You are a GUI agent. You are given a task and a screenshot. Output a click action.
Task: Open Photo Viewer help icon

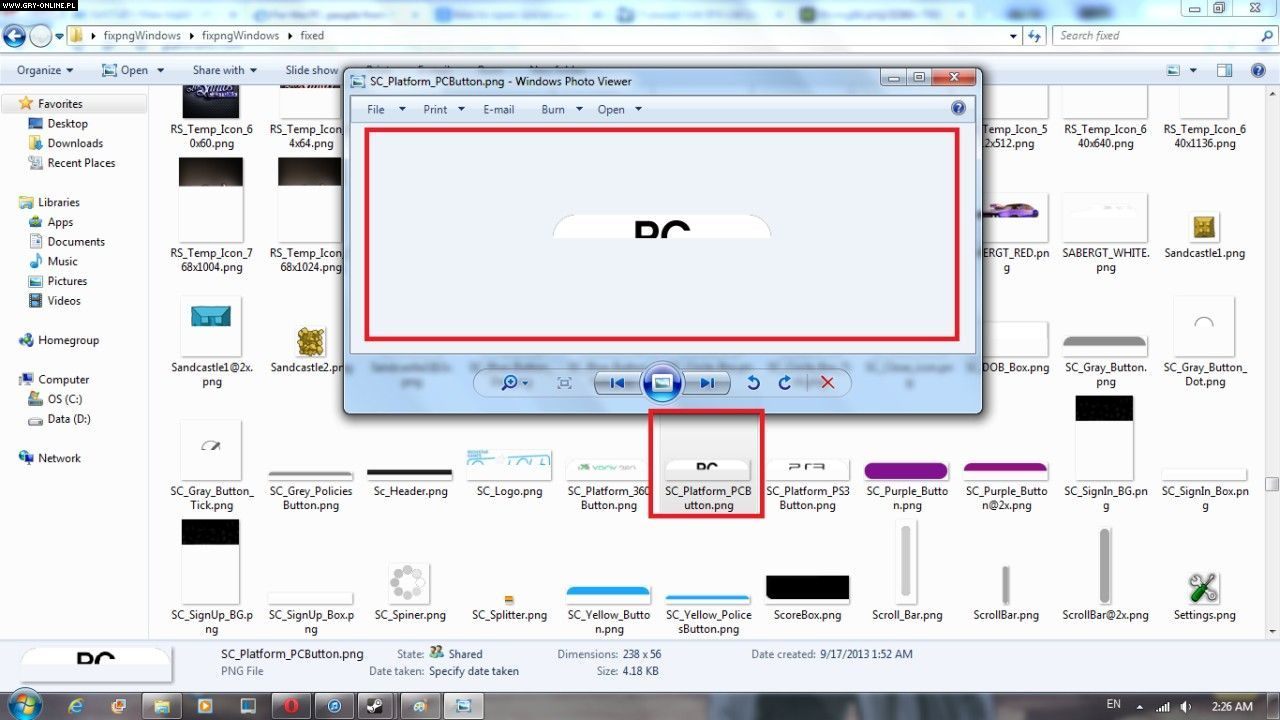coord(958,109)
